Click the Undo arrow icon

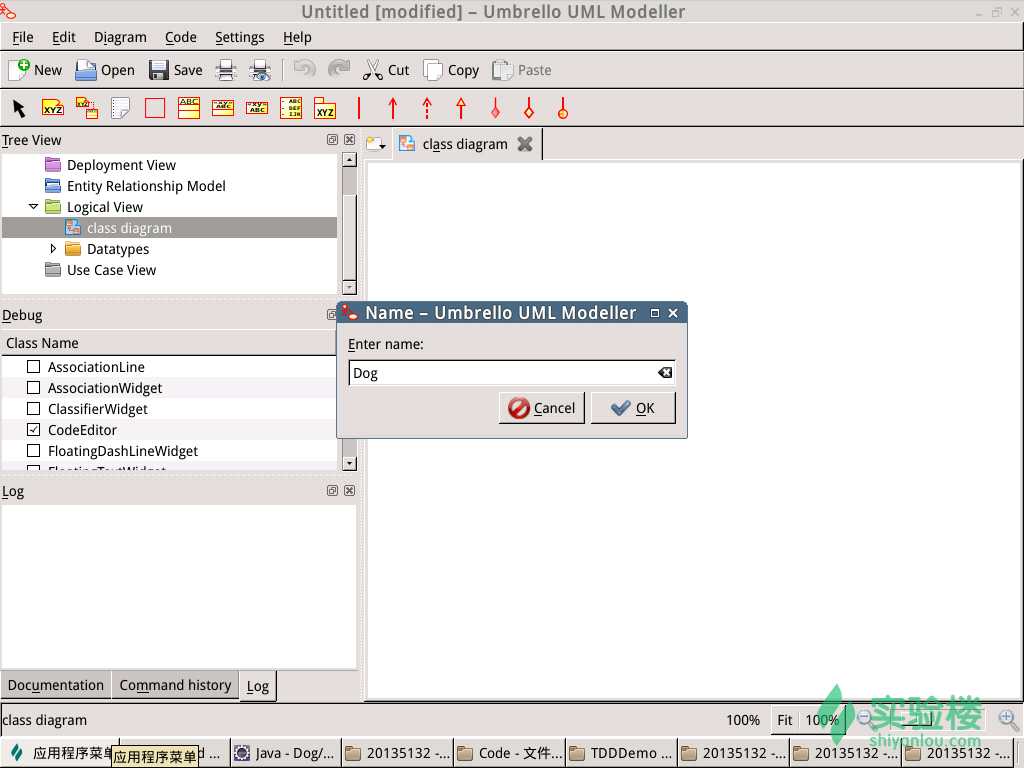pos(304,68)
